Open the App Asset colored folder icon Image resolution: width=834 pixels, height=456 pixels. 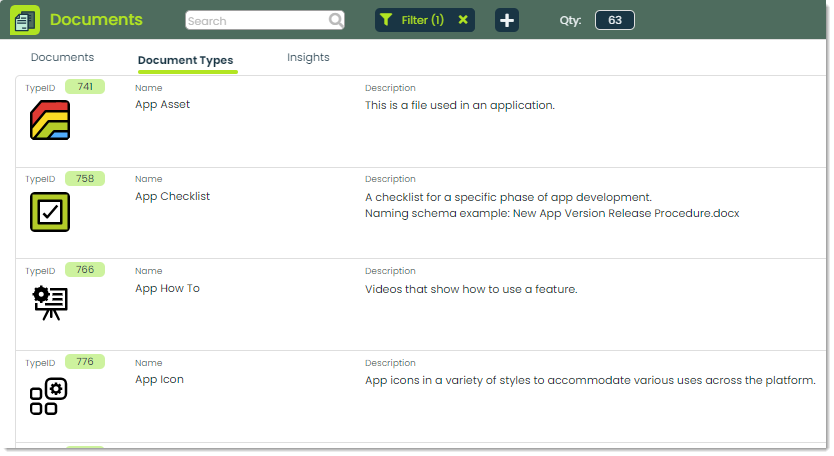(50, 120)
